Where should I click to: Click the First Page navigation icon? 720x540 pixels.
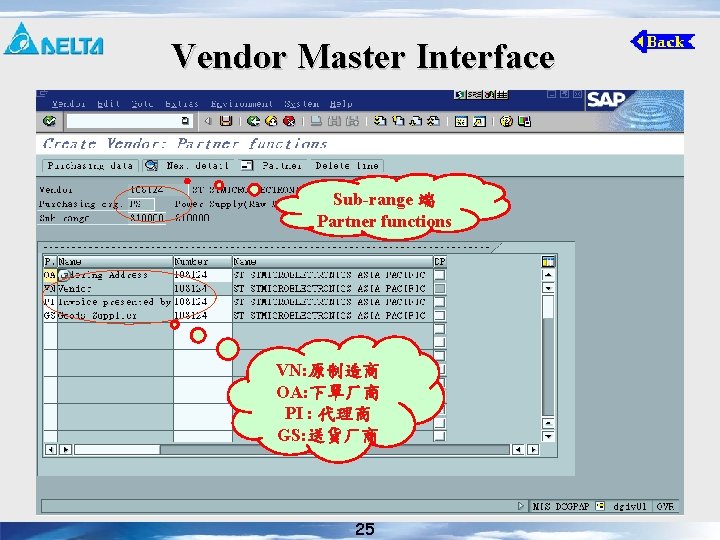click(x=380, y=121)
